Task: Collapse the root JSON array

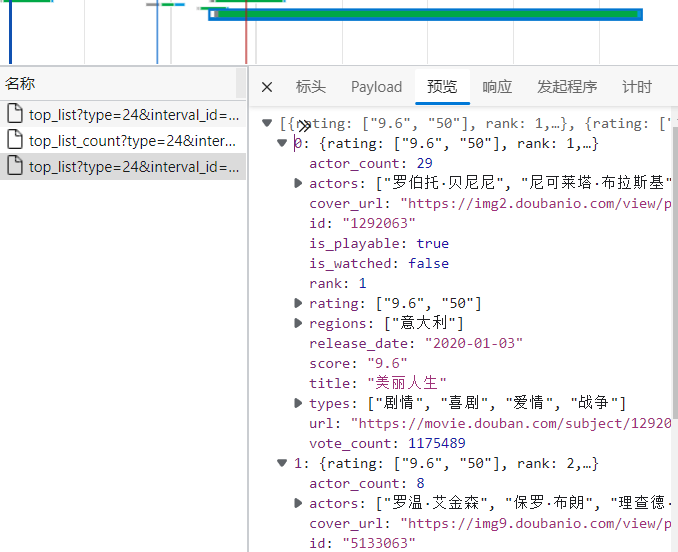Action: coord(267,123)
